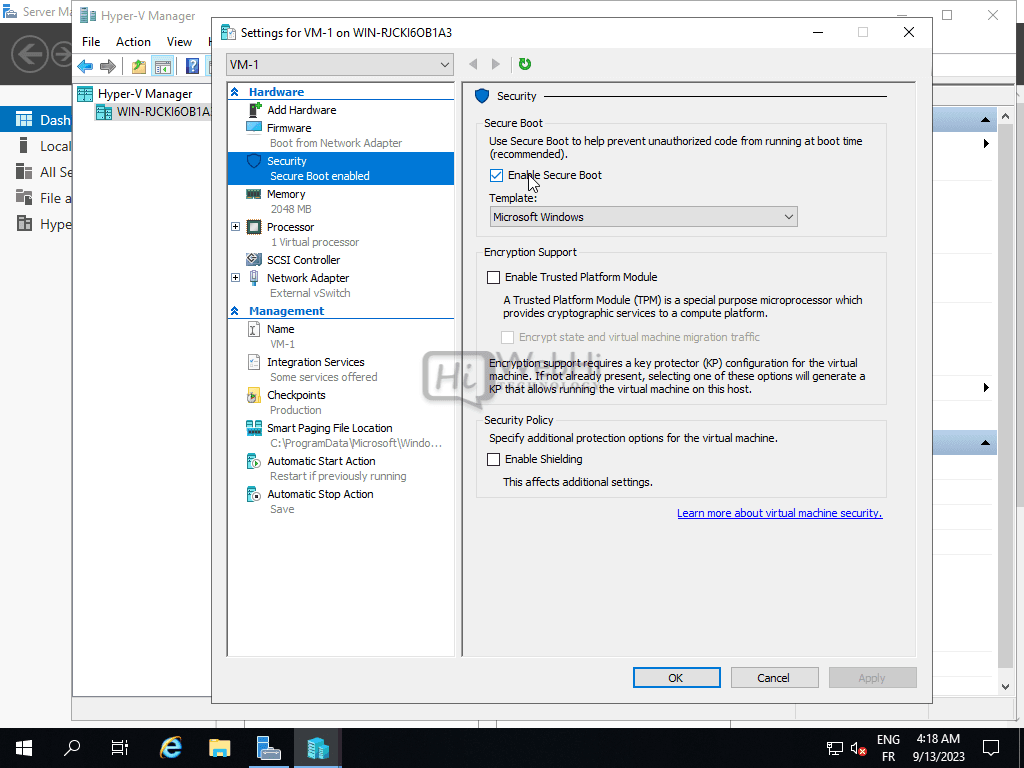Check Enable Trusted Platform Module

[494, 278]
